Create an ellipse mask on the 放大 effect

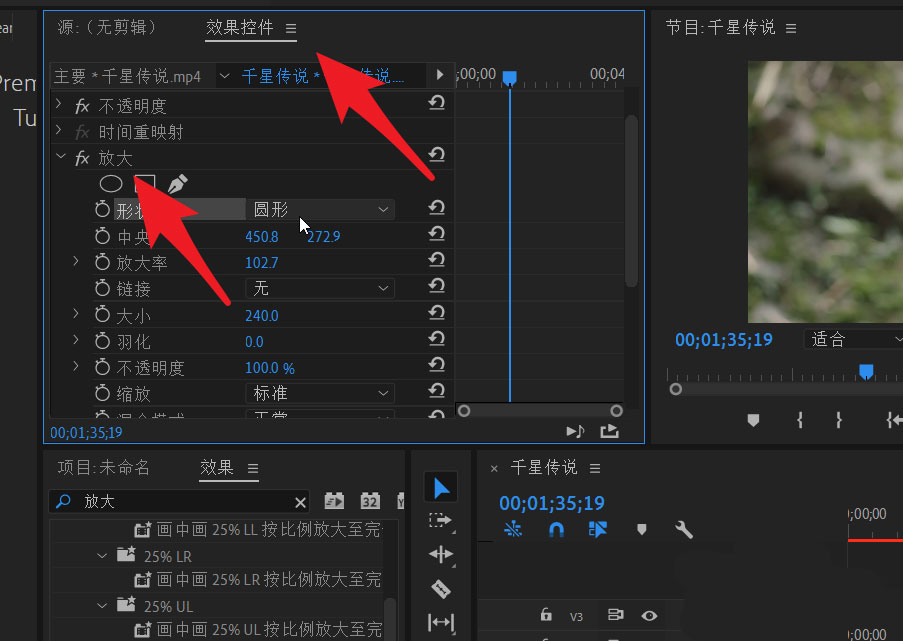coord(110,183)
